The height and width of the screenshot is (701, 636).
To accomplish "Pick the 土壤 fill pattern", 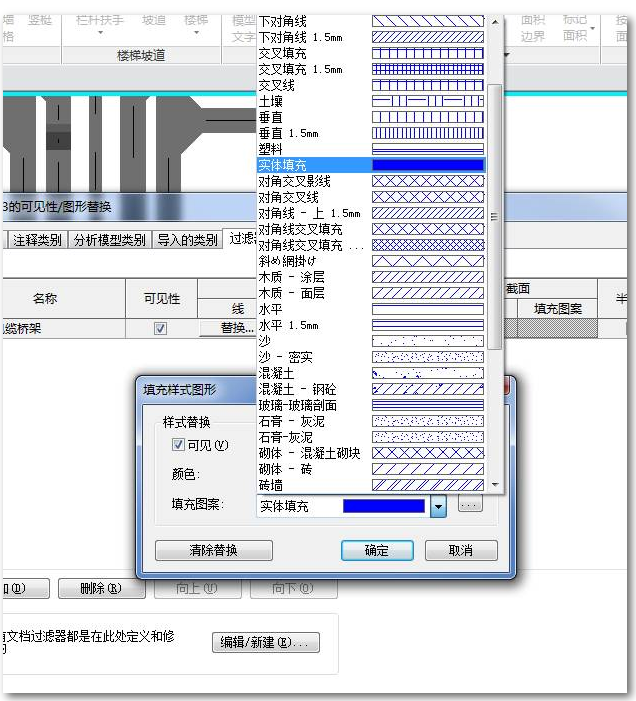I will coord(371,101).
